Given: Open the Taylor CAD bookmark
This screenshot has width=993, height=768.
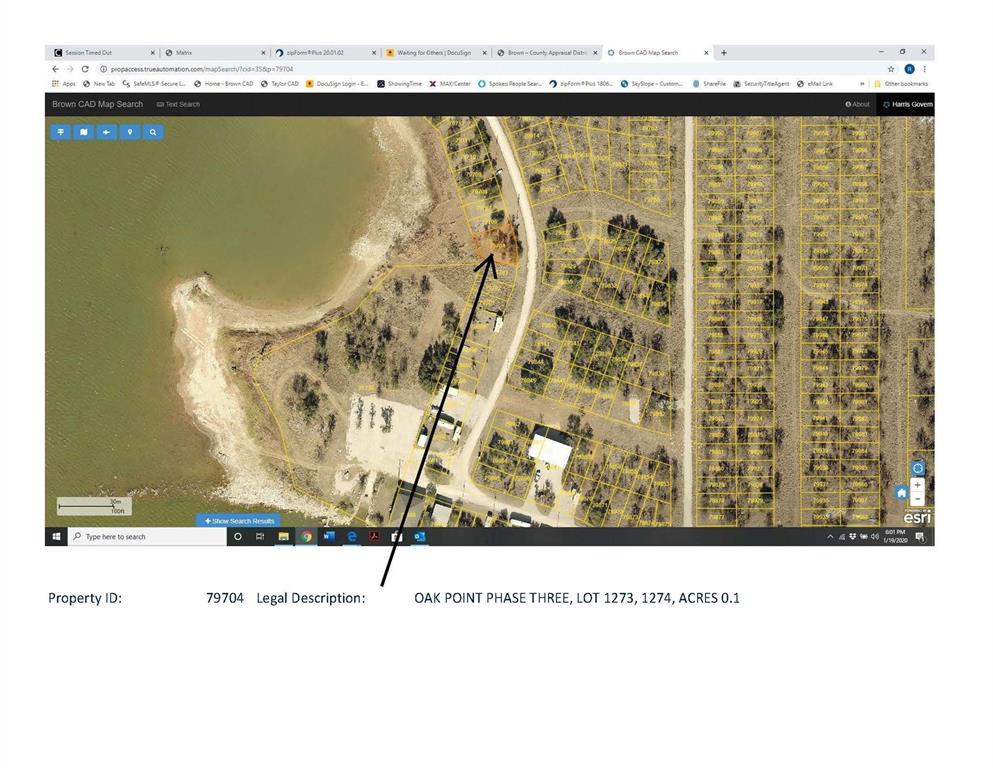Looking at the screenshot, I should pyautogui.click(x=279, y=84).
